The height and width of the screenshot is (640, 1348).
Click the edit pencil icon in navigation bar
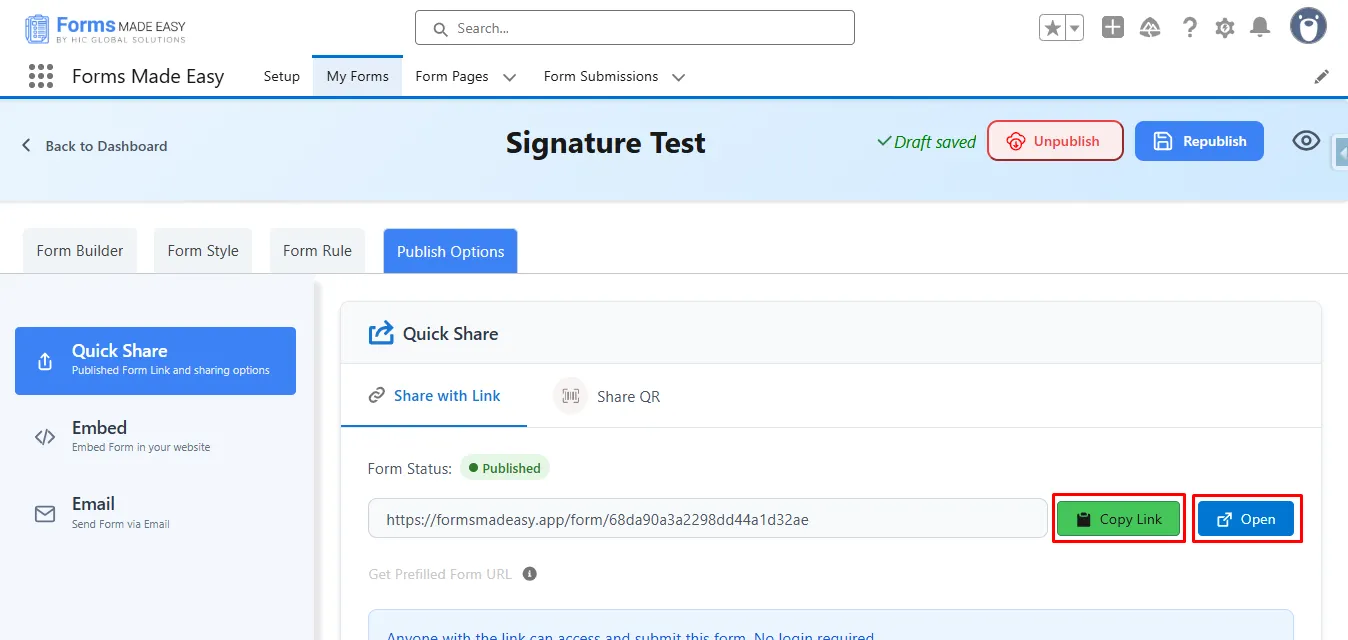click(x=1321, y=76)
